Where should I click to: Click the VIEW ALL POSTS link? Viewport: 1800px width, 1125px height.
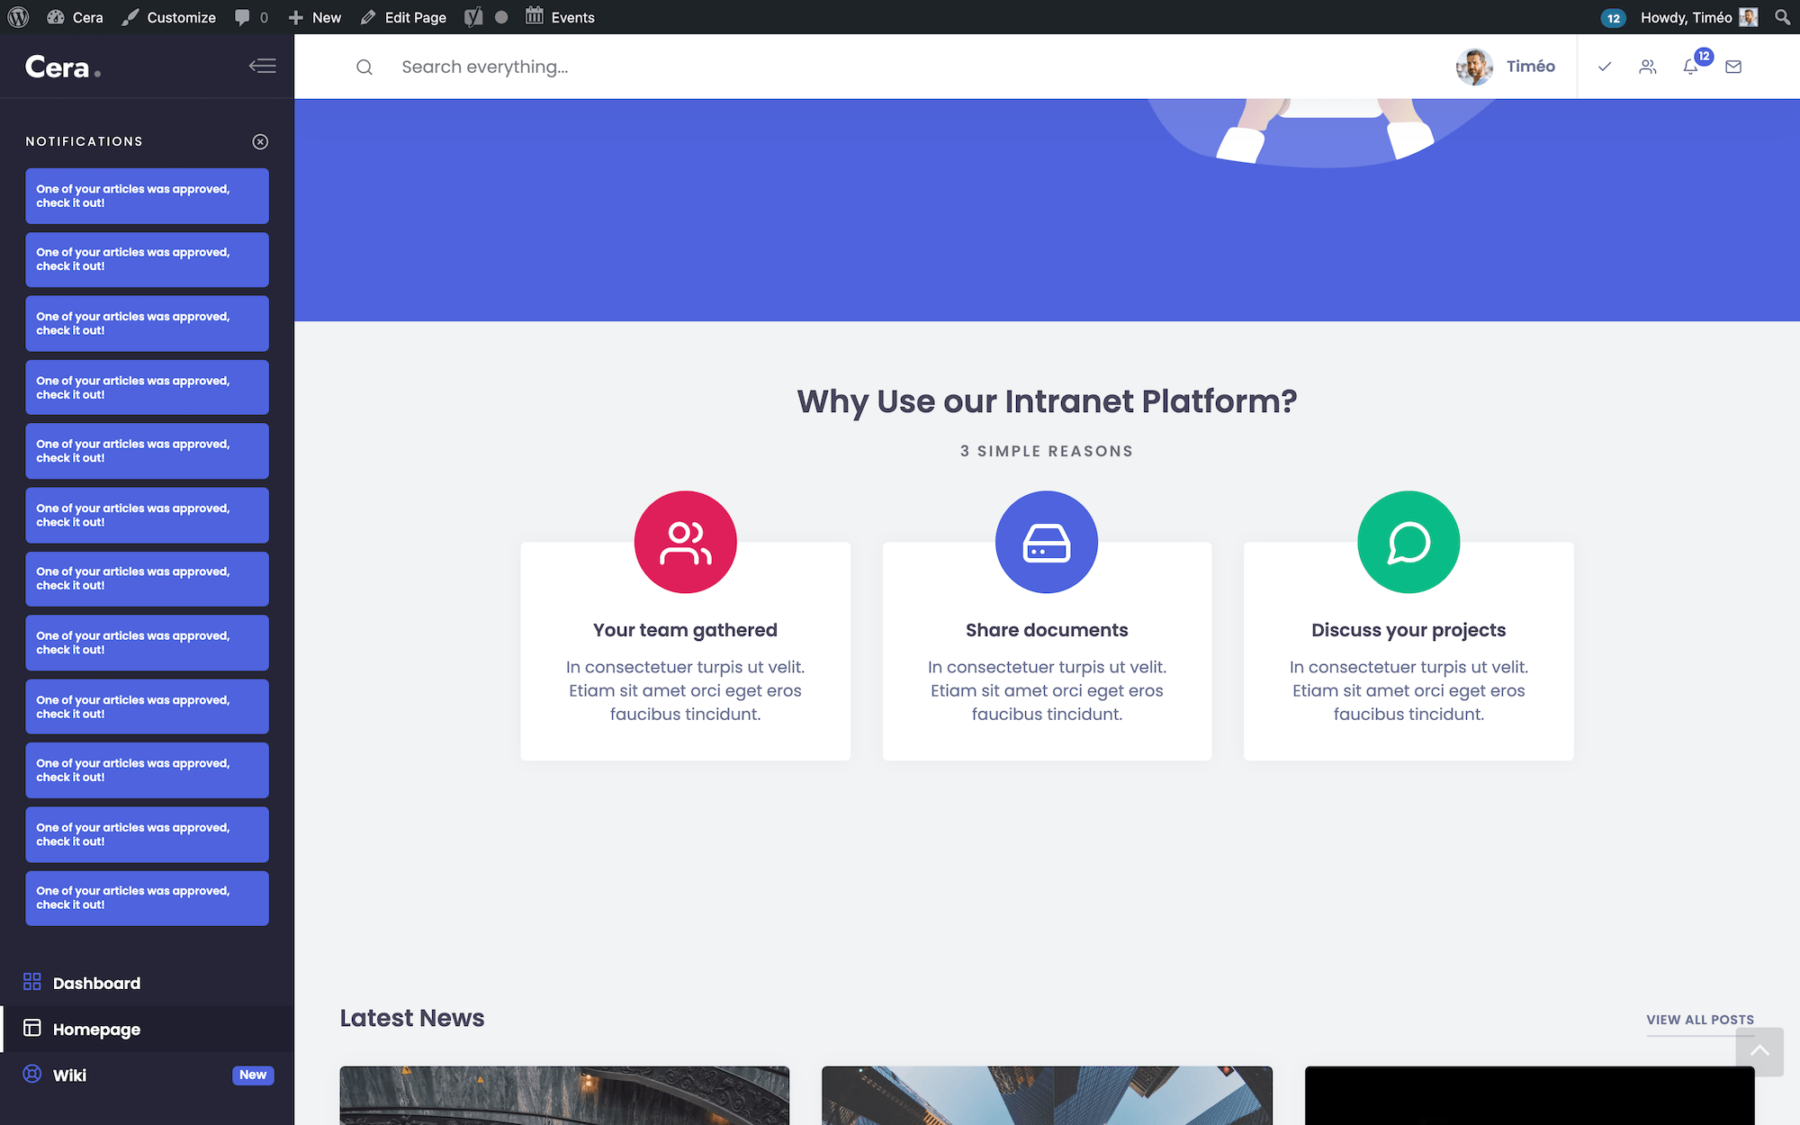click(x=1699, y=1019)
